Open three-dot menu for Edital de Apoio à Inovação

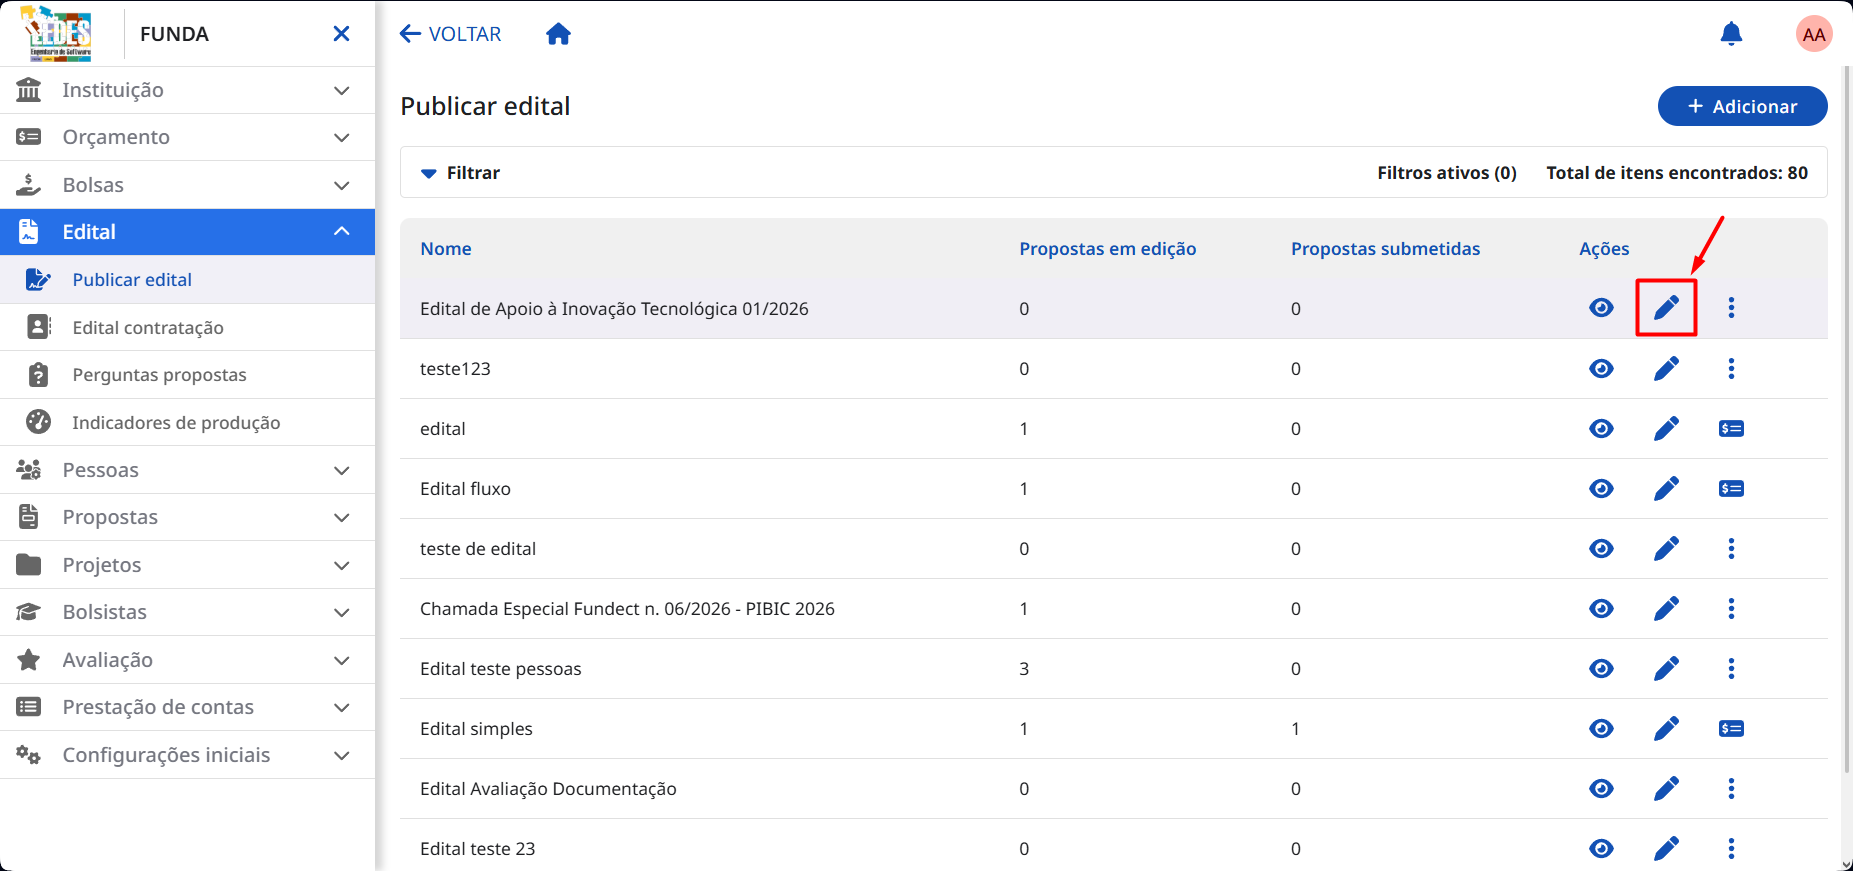pyautogui.click(x=1731, y=308)
